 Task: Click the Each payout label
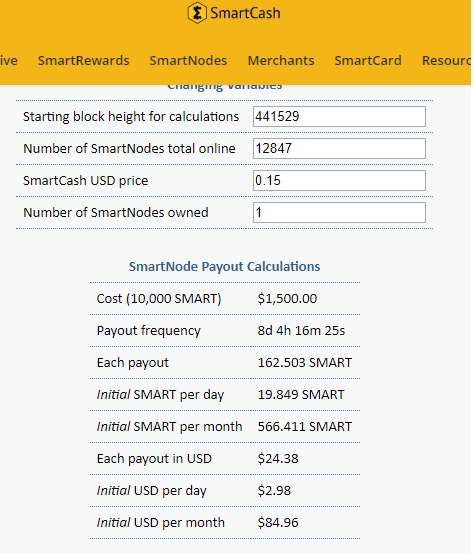133,363
